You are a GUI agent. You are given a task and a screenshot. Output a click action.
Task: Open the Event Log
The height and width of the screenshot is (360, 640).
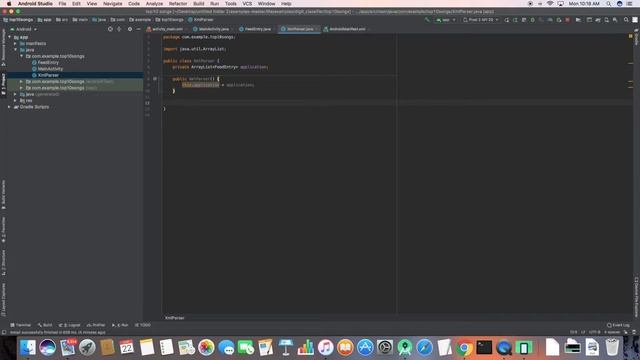tap(618, 325)
